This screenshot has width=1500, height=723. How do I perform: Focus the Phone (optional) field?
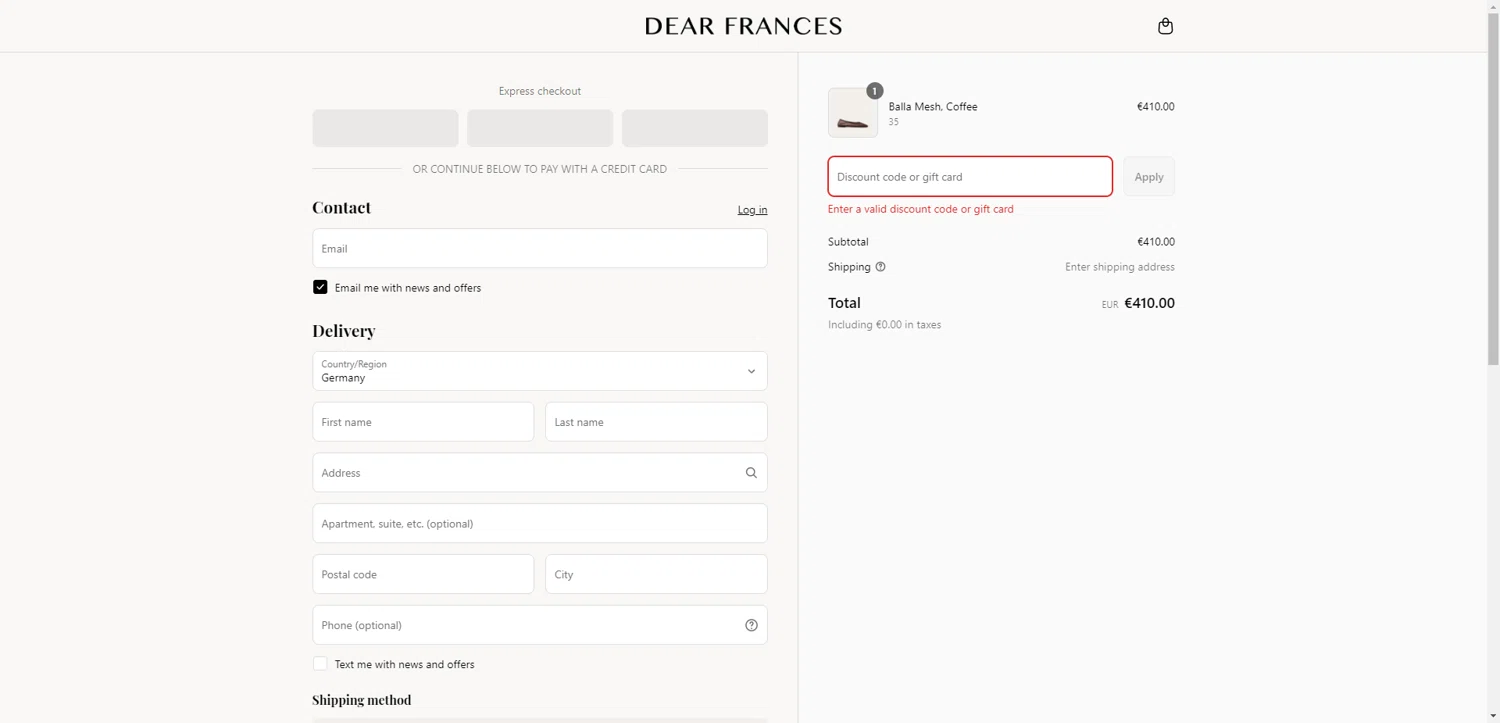(540, 625)
